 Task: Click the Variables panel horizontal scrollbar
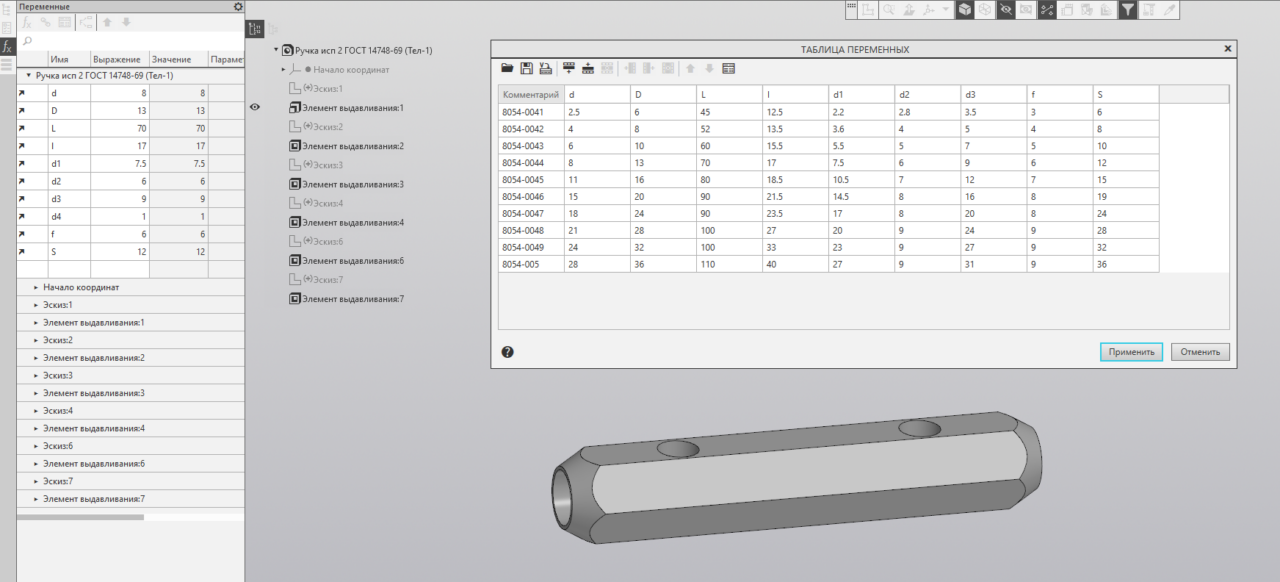point(80,518)
